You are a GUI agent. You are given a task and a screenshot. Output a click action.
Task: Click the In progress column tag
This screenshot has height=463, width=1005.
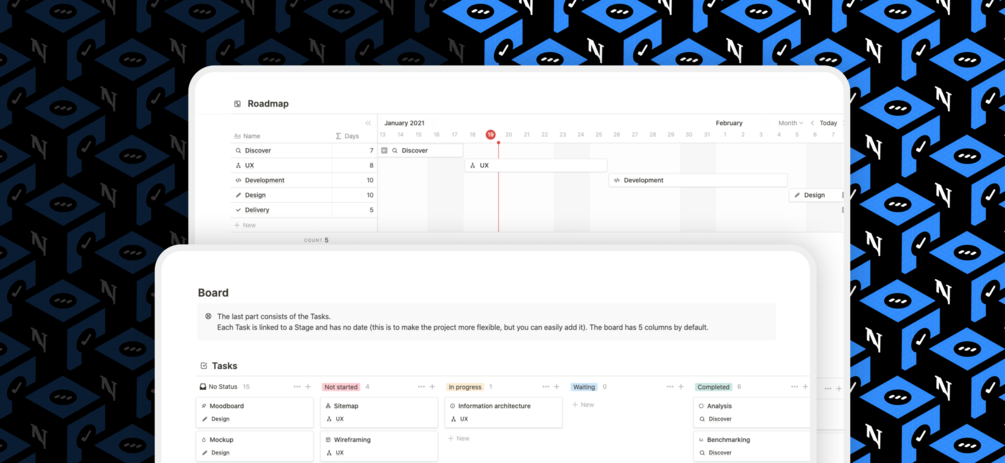(x=465, y=387)
